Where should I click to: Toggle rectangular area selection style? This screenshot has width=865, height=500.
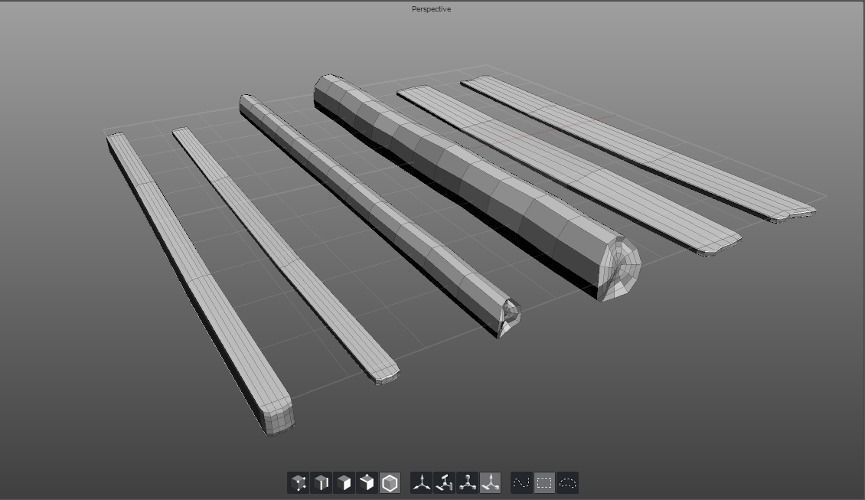[x=544, y=483]
